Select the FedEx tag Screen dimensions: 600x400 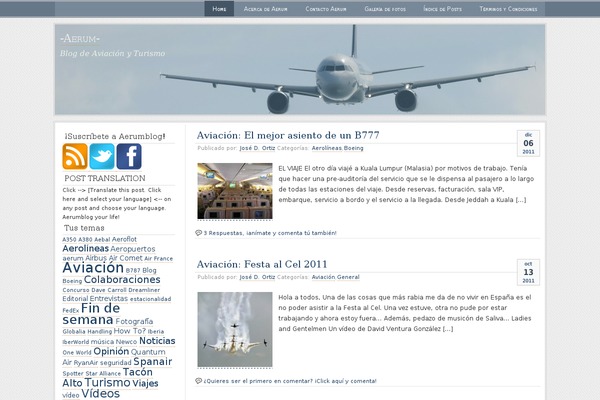(x=71, y=310)
